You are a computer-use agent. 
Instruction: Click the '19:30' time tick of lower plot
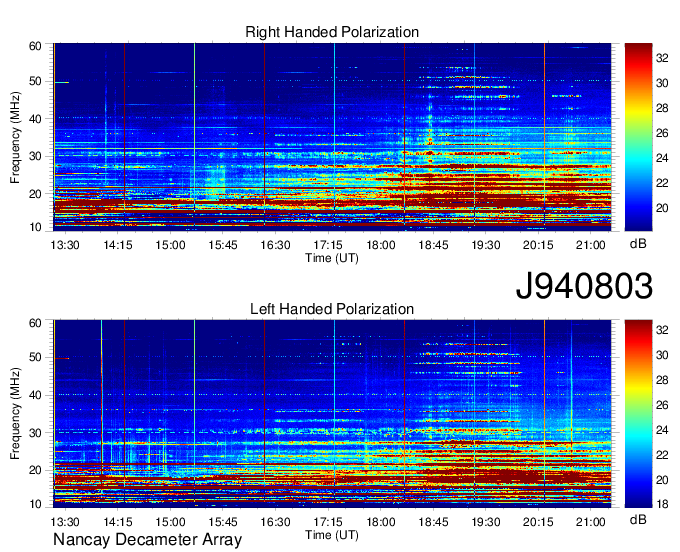[486, 522]
